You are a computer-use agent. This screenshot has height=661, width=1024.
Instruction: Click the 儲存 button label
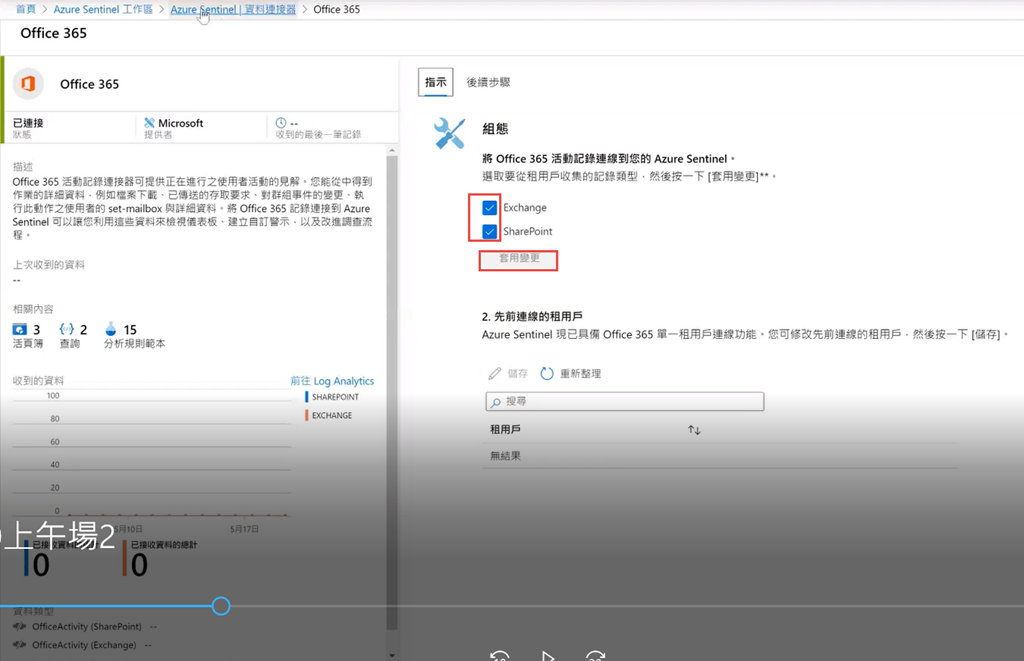pos(518,374)
